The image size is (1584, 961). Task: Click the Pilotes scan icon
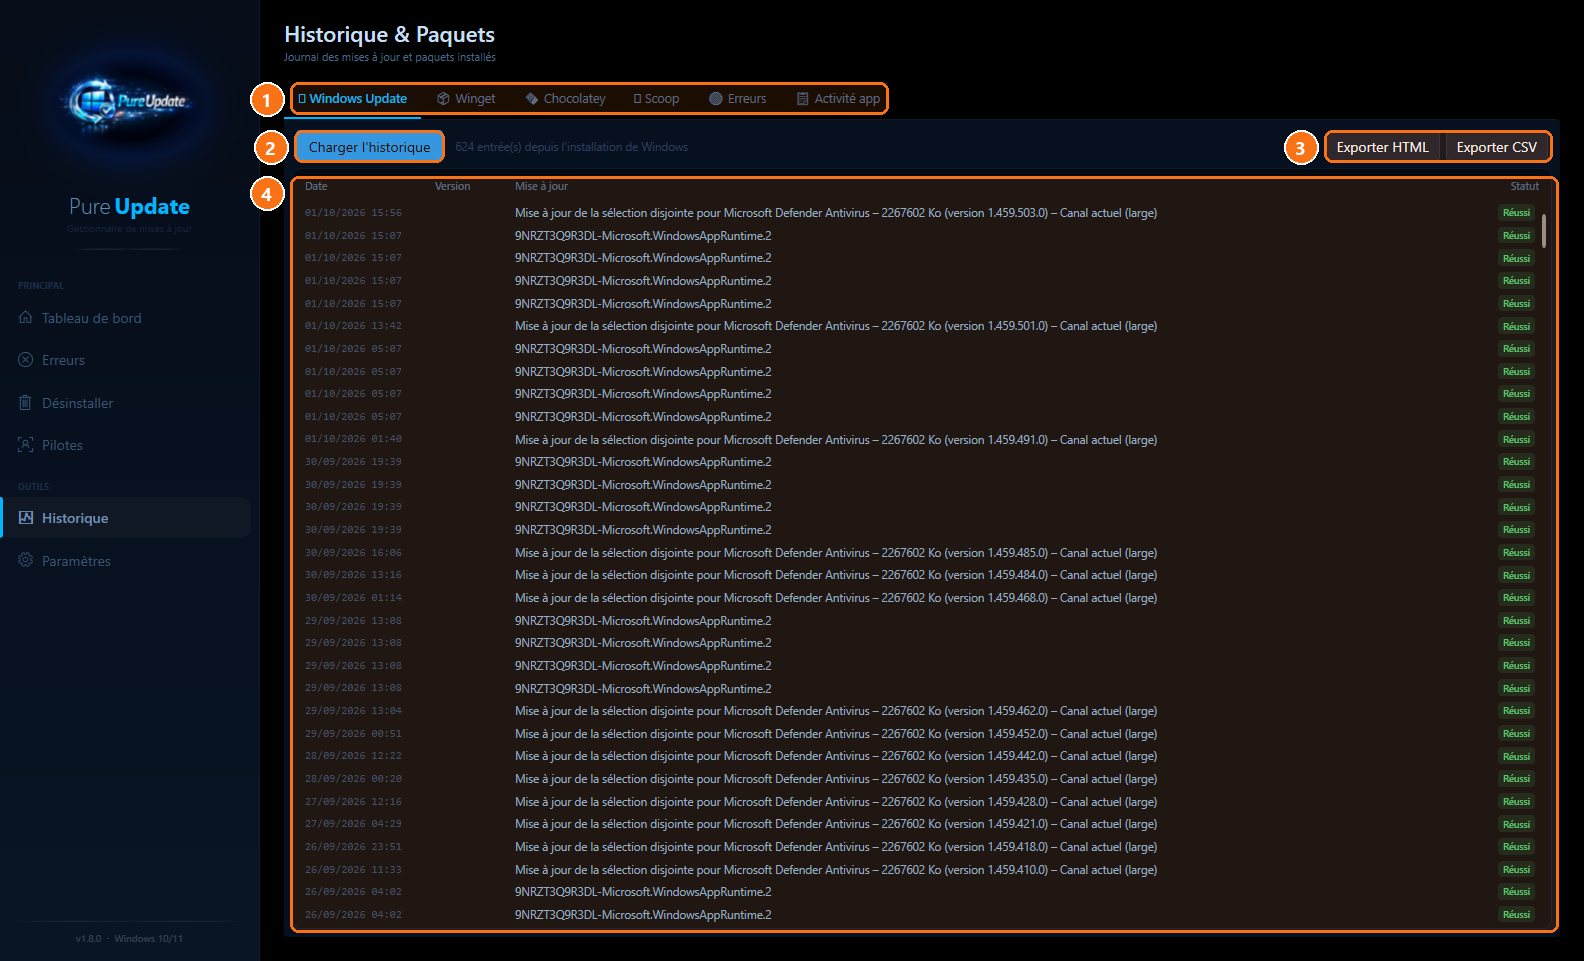[26, 445]
